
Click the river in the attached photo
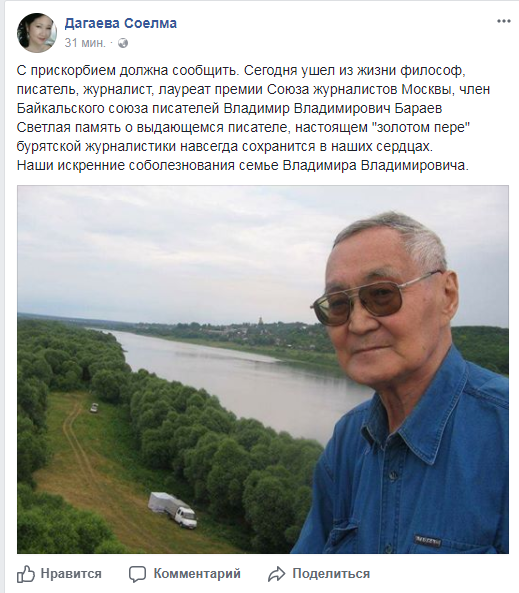242,374
